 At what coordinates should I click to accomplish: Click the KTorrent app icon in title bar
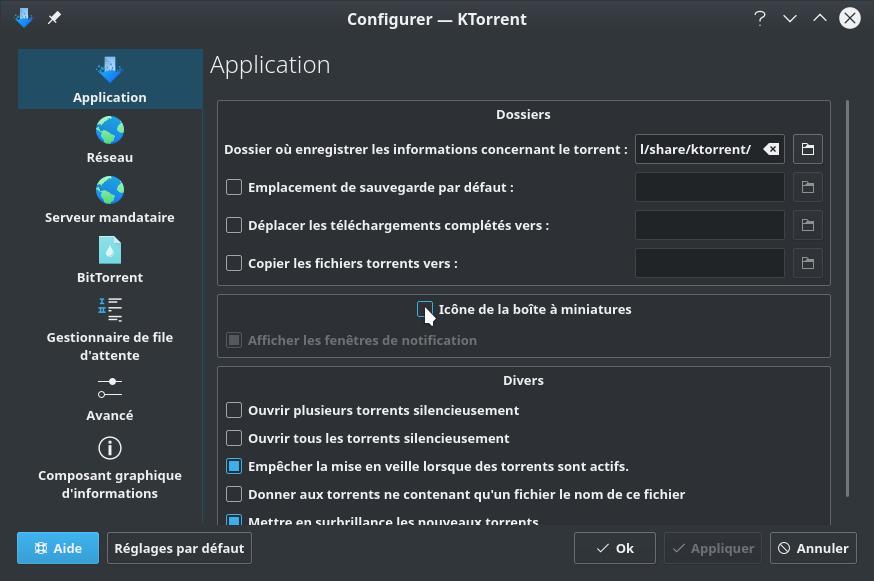(24, 18)
